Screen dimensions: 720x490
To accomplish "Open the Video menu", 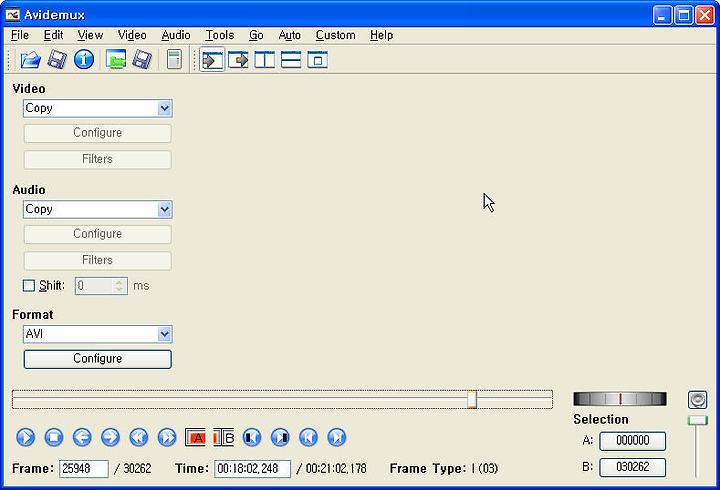I will click(132, 35).
